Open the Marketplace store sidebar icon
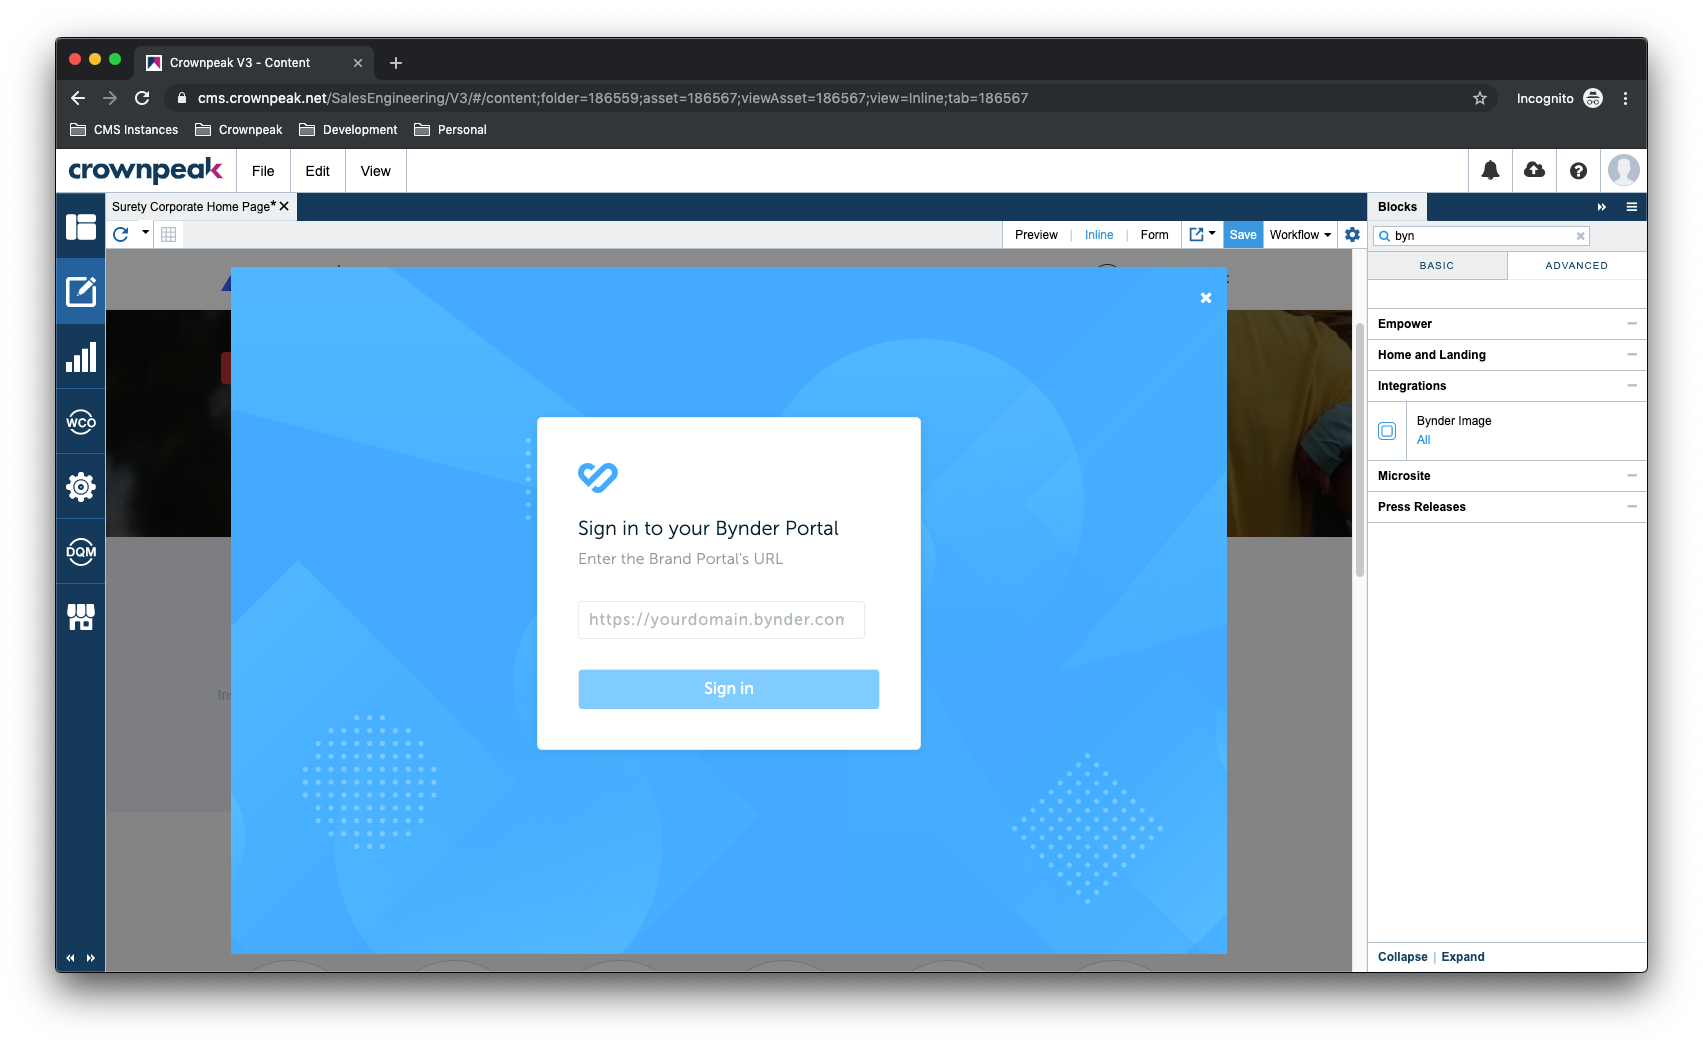Image resolution: width=1703 pixels, height=1046 pixels. (81, 616)
